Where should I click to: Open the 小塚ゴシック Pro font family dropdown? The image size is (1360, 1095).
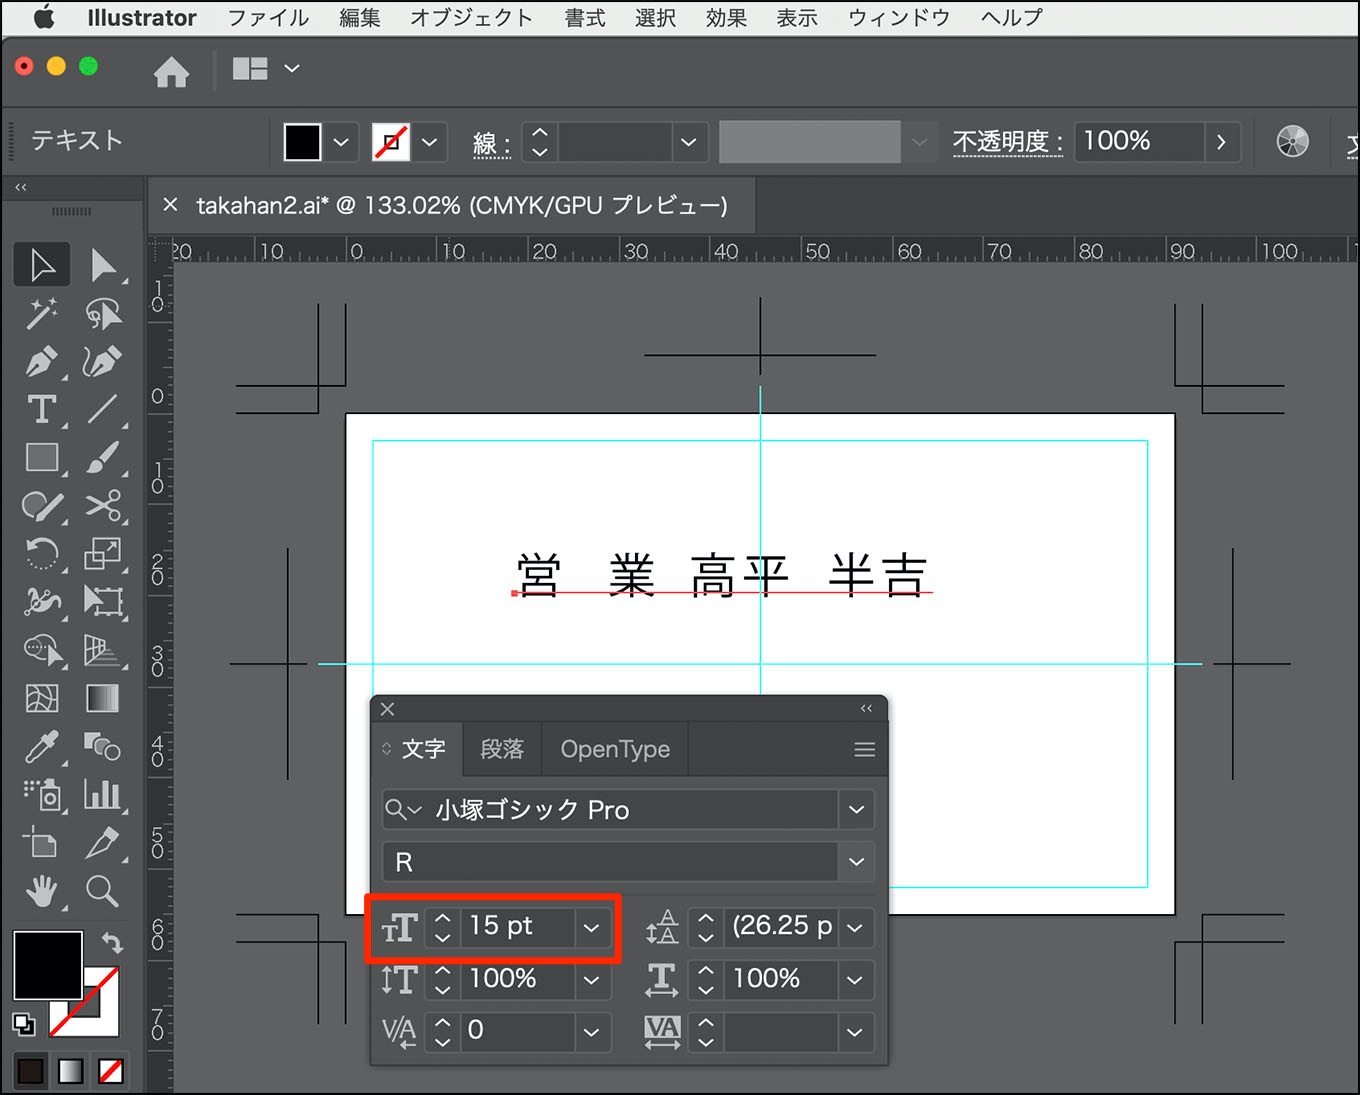coord(856,809)
